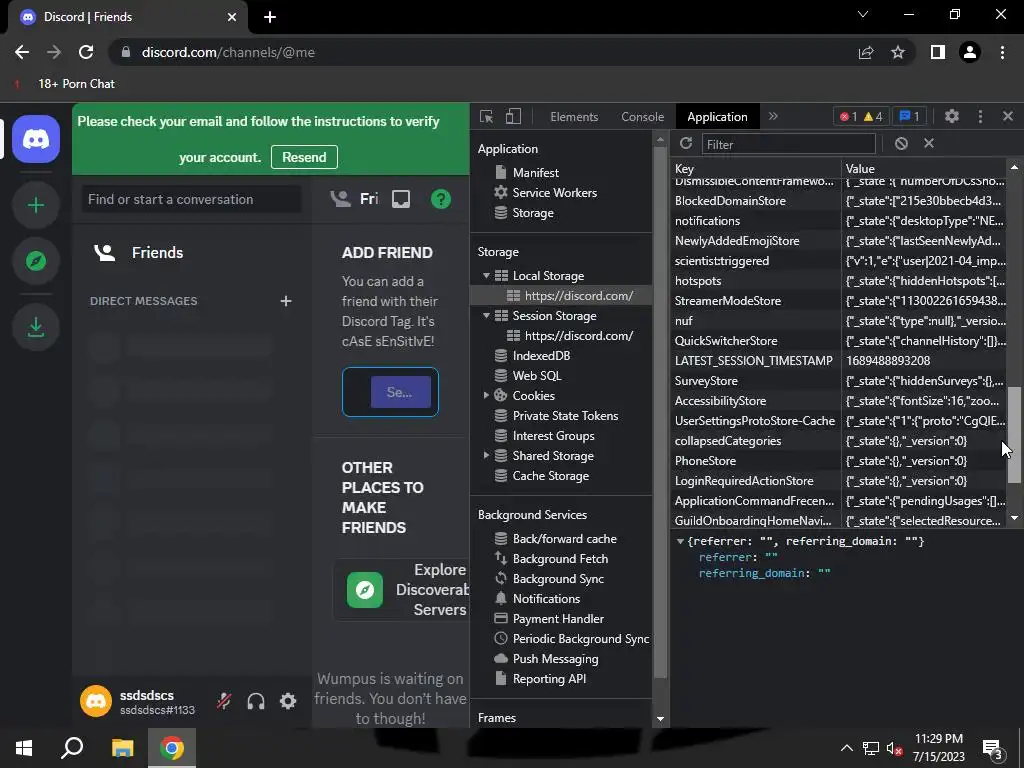Viewport: 1024px width, 768px height.
Task: Expand the Cookies tree arrow
Action: pos(487,396)
